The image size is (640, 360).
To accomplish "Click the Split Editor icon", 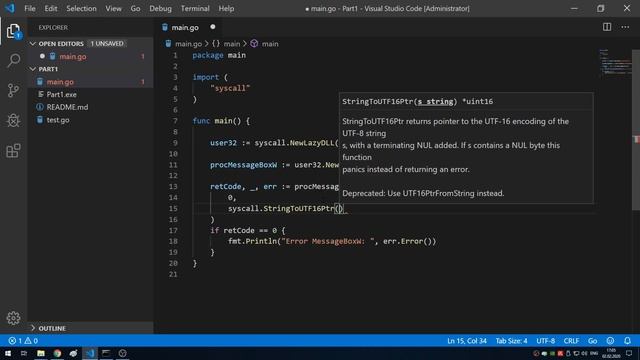I will pos(607,27).
